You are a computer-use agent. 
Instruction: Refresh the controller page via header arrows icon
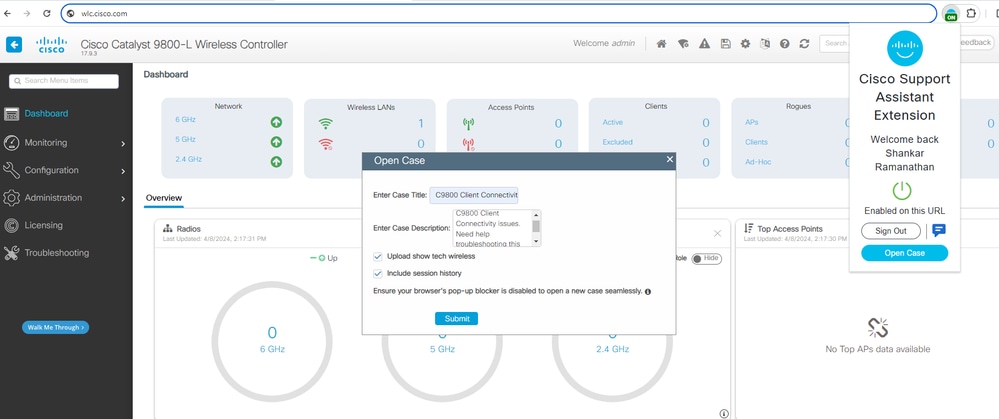pos(805,44)
